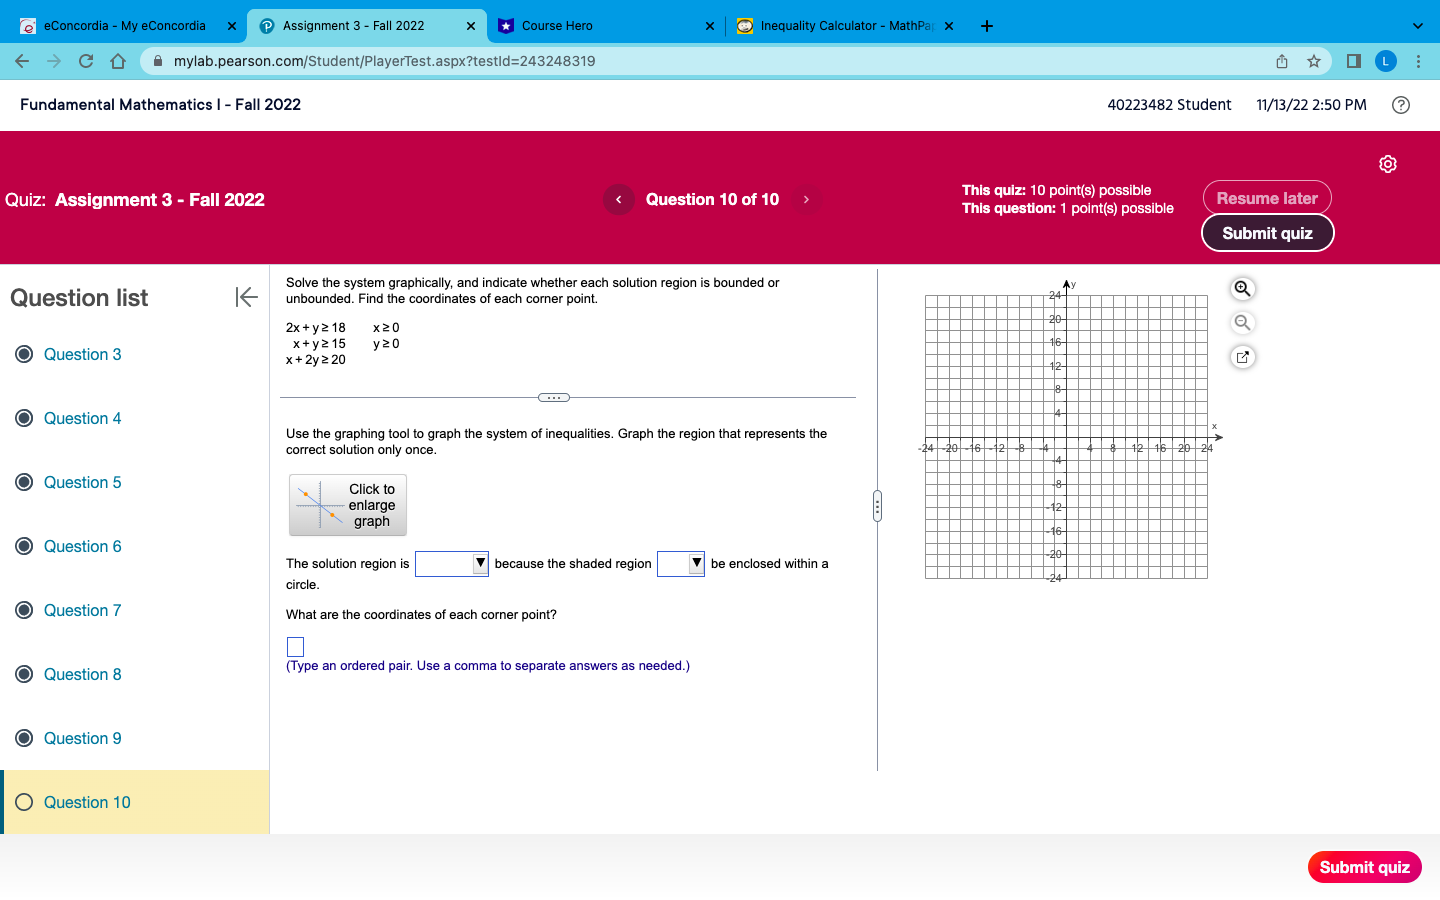Select Question 9 in the list
Screen dimensions: 1440x900
[x=82, y=738]
